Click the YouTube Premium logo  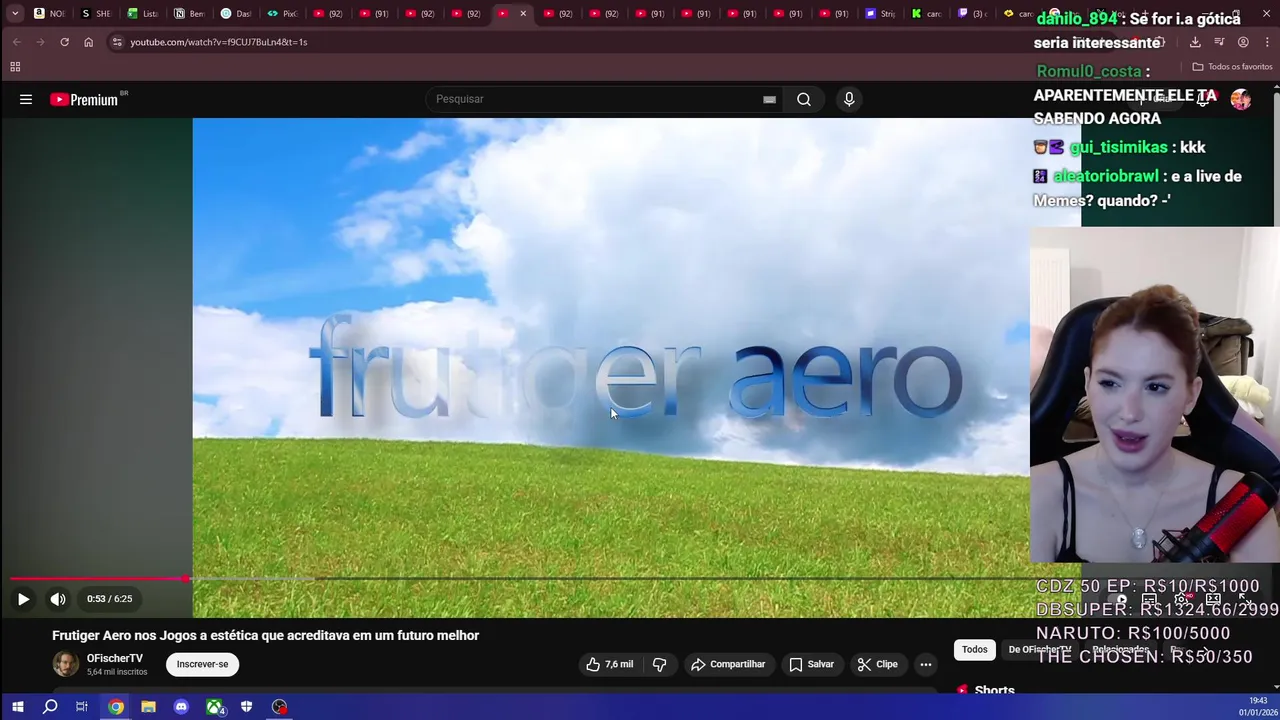[x=84, y=99]
